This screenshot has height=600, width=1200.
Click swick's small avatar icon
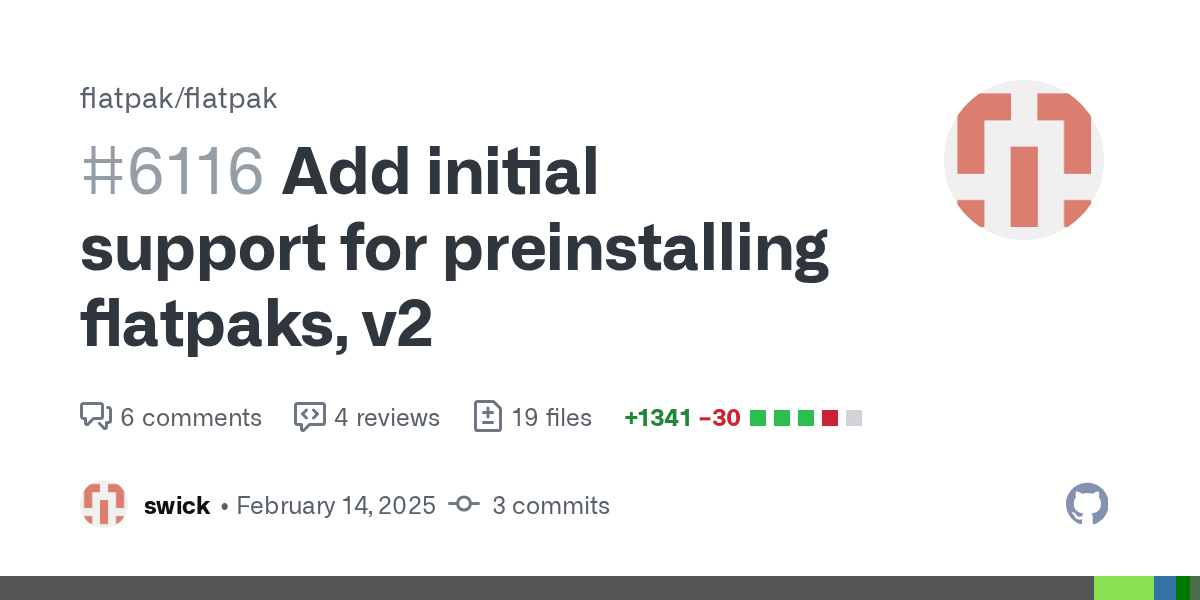click(104, 505)
